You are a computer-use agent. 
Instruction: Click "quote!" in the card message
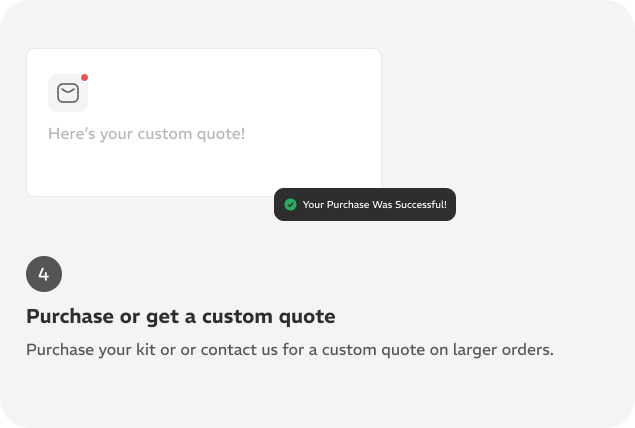pyautogui.click(x=221, y=134)
